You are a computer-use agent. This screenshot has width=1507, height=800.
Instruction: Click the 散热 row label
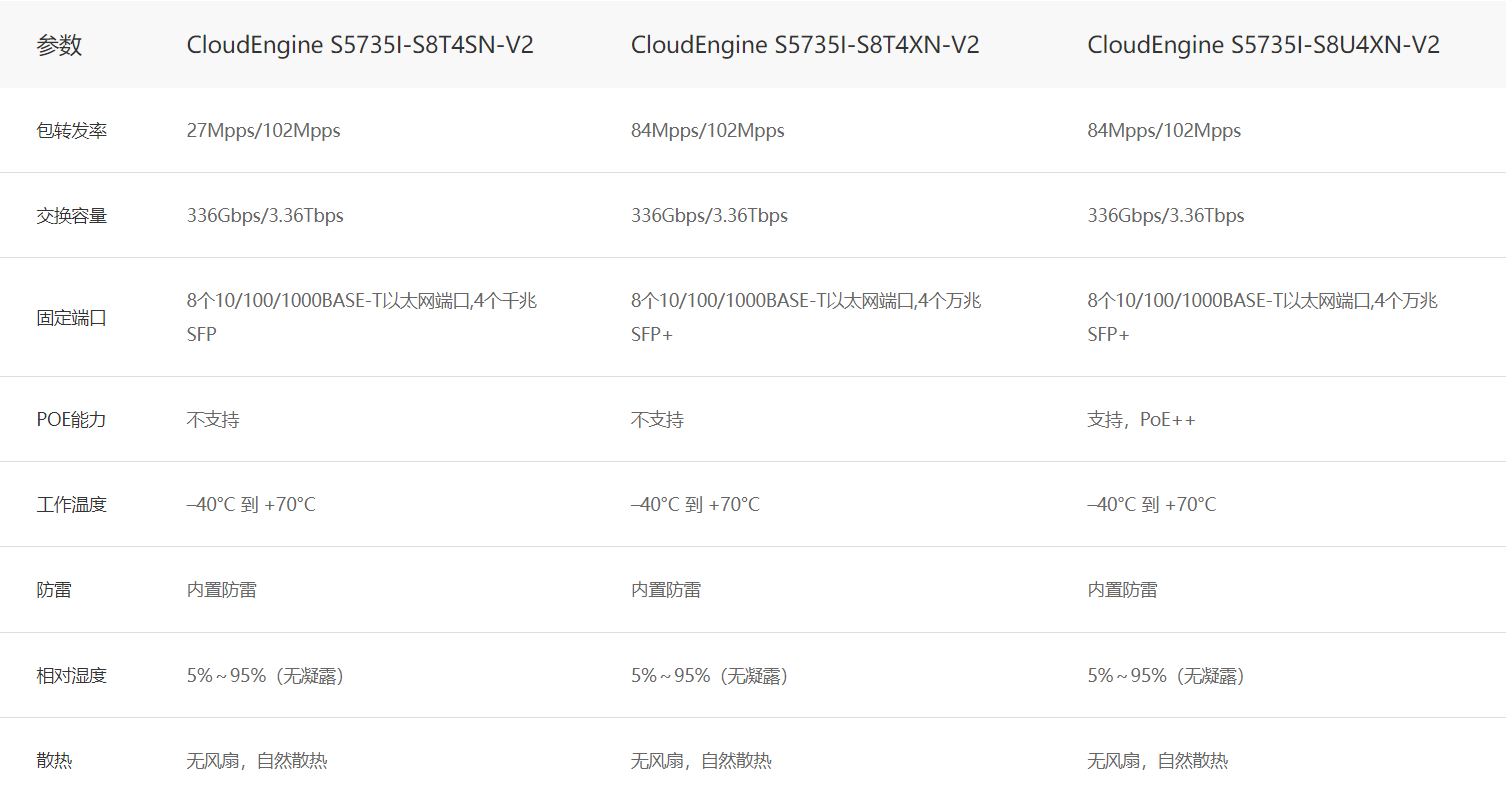(54, 761)
